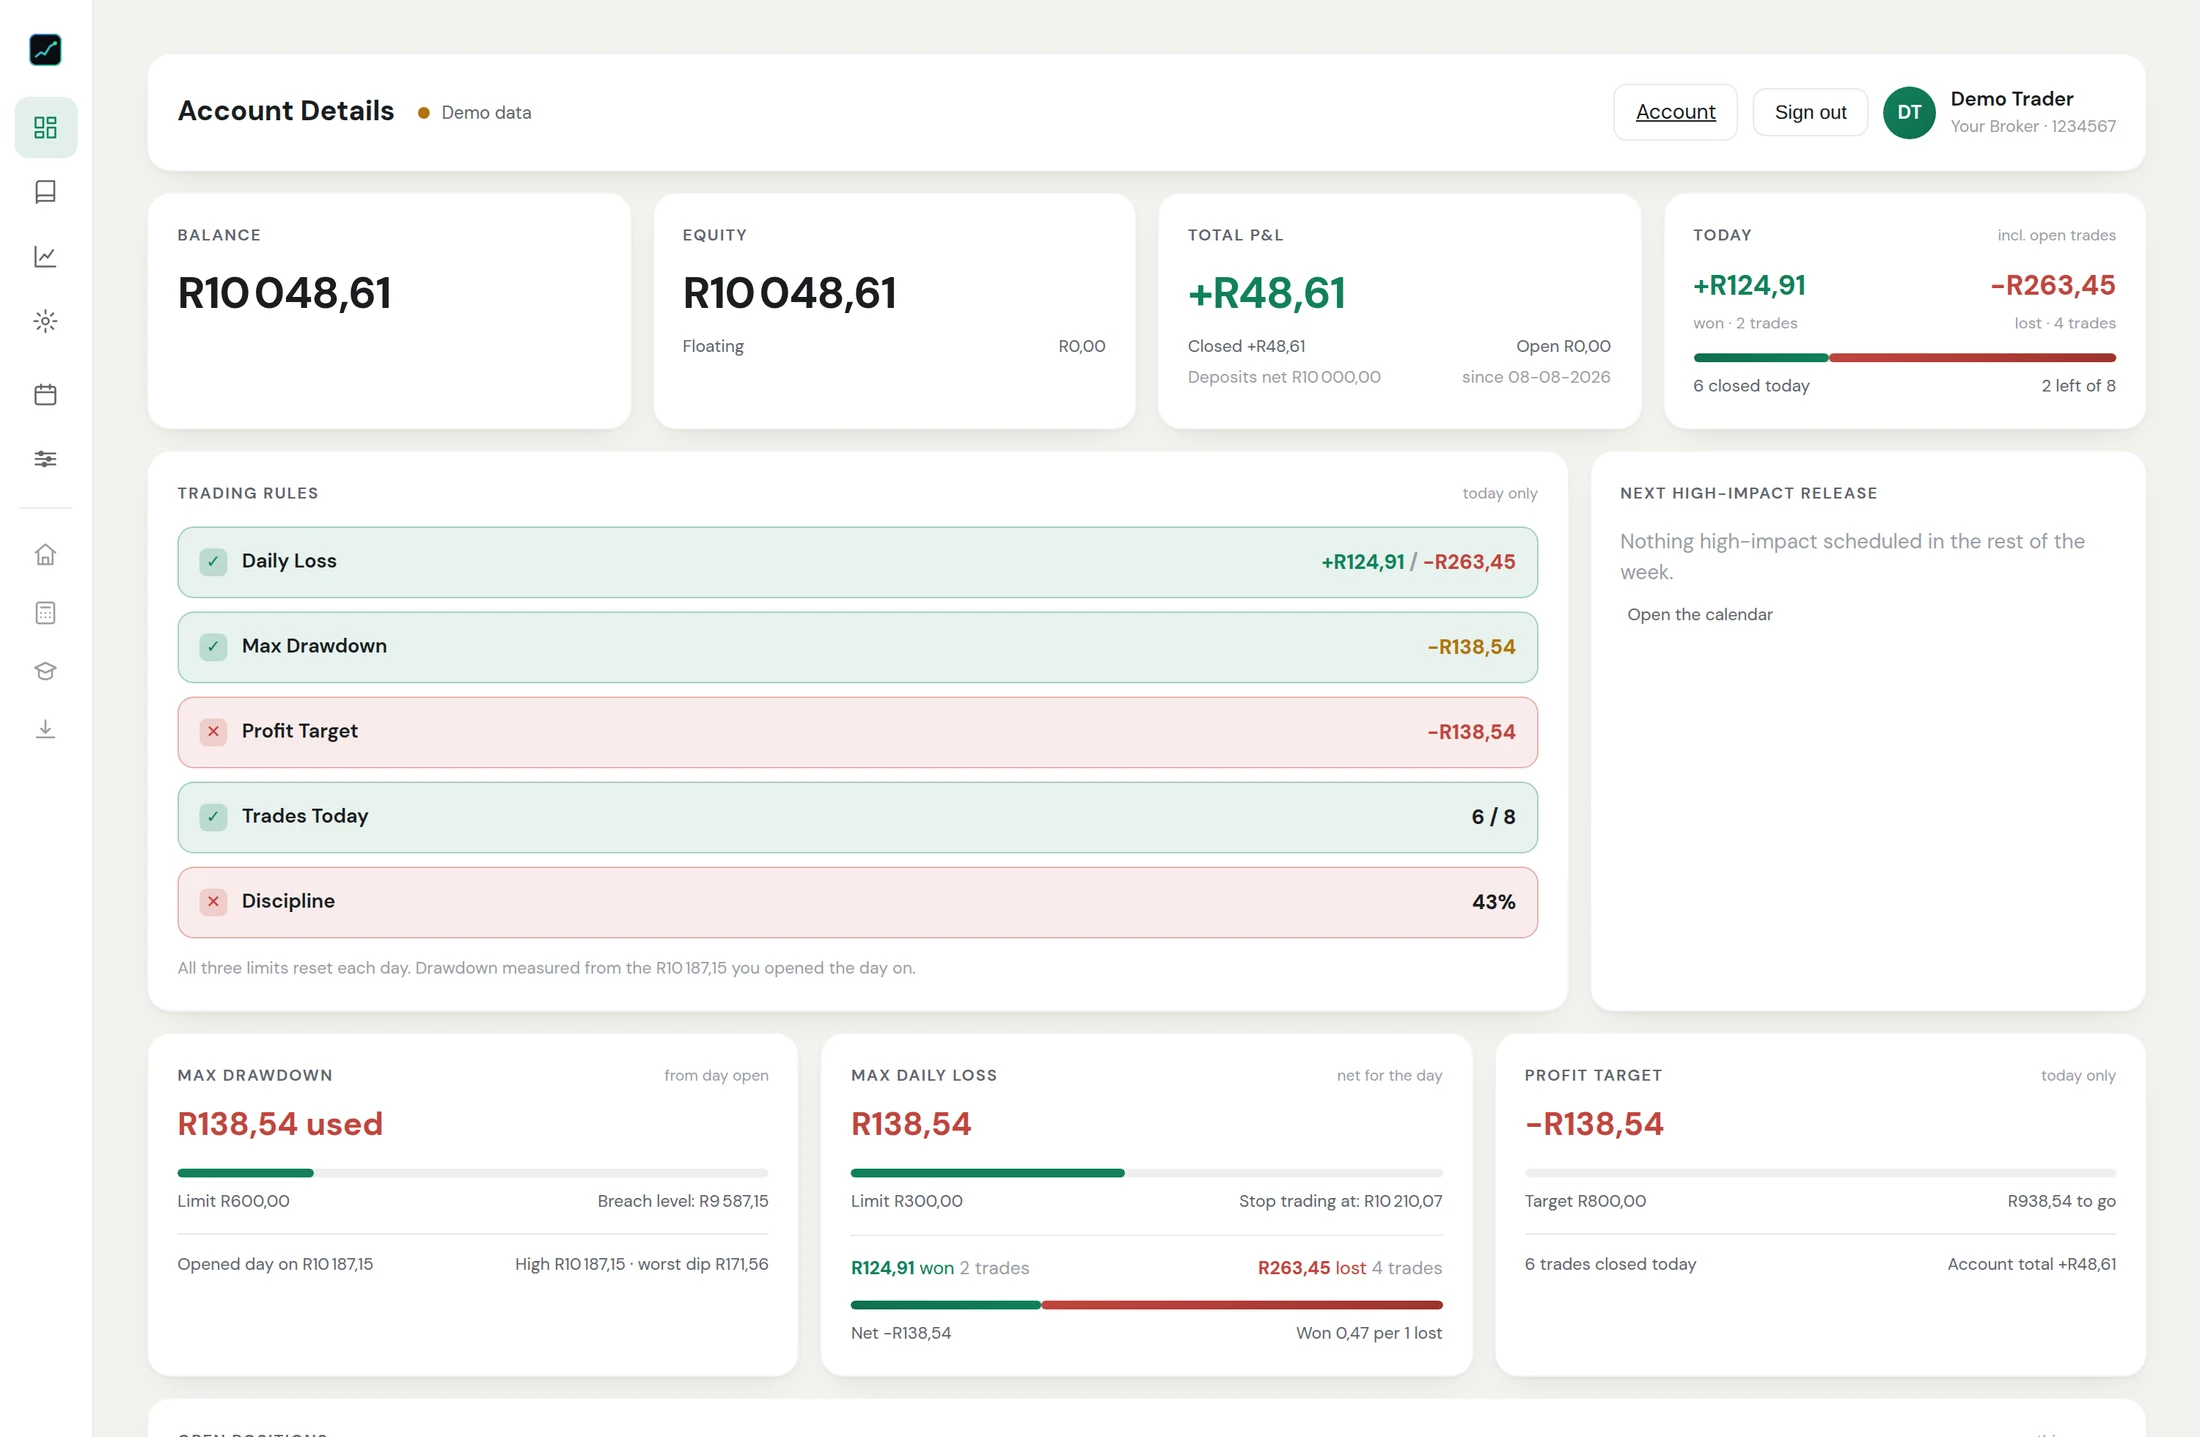Click 'Breach level: R9 587,15' text
This screenshot has width=2200, height=1437.
pyautogui.click(x=683, y=1201)
